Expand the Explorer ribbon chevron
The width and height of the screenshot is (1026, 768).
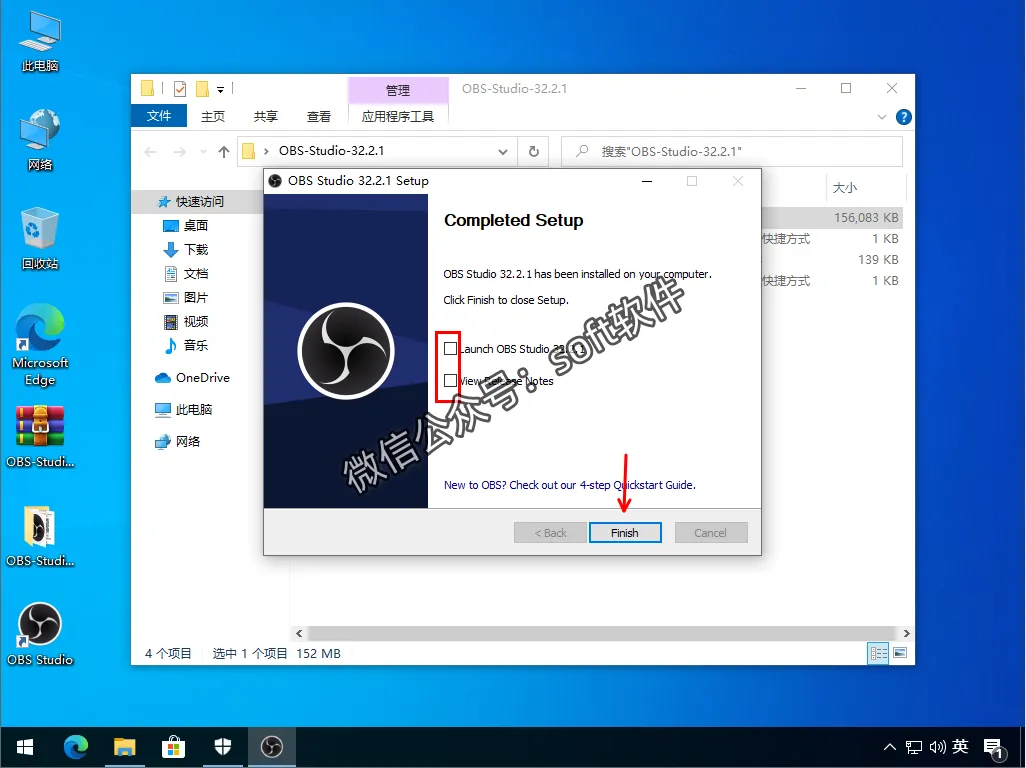(881, 117)
